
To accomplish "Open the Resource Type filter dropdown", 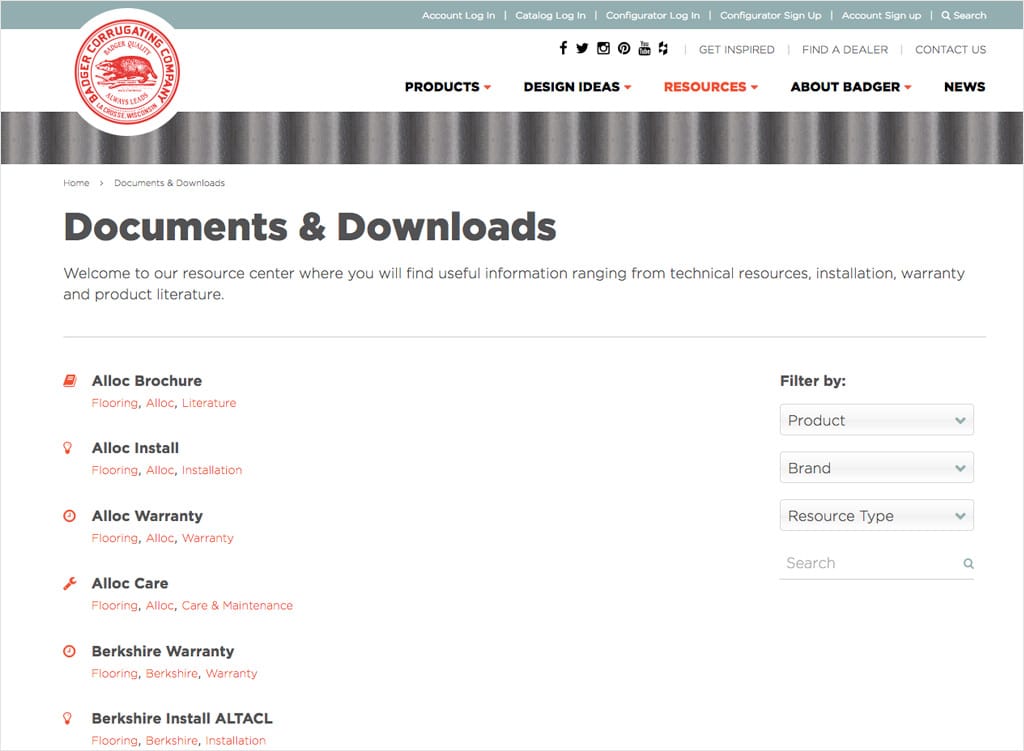I will pos(876,515).
